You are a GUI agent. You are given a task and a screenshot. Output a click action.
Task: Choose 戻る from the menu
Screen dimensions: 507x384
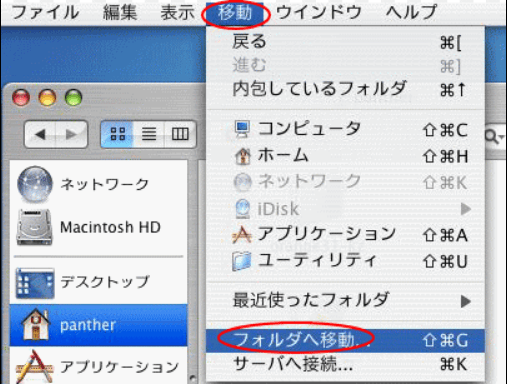pos(345,42)
